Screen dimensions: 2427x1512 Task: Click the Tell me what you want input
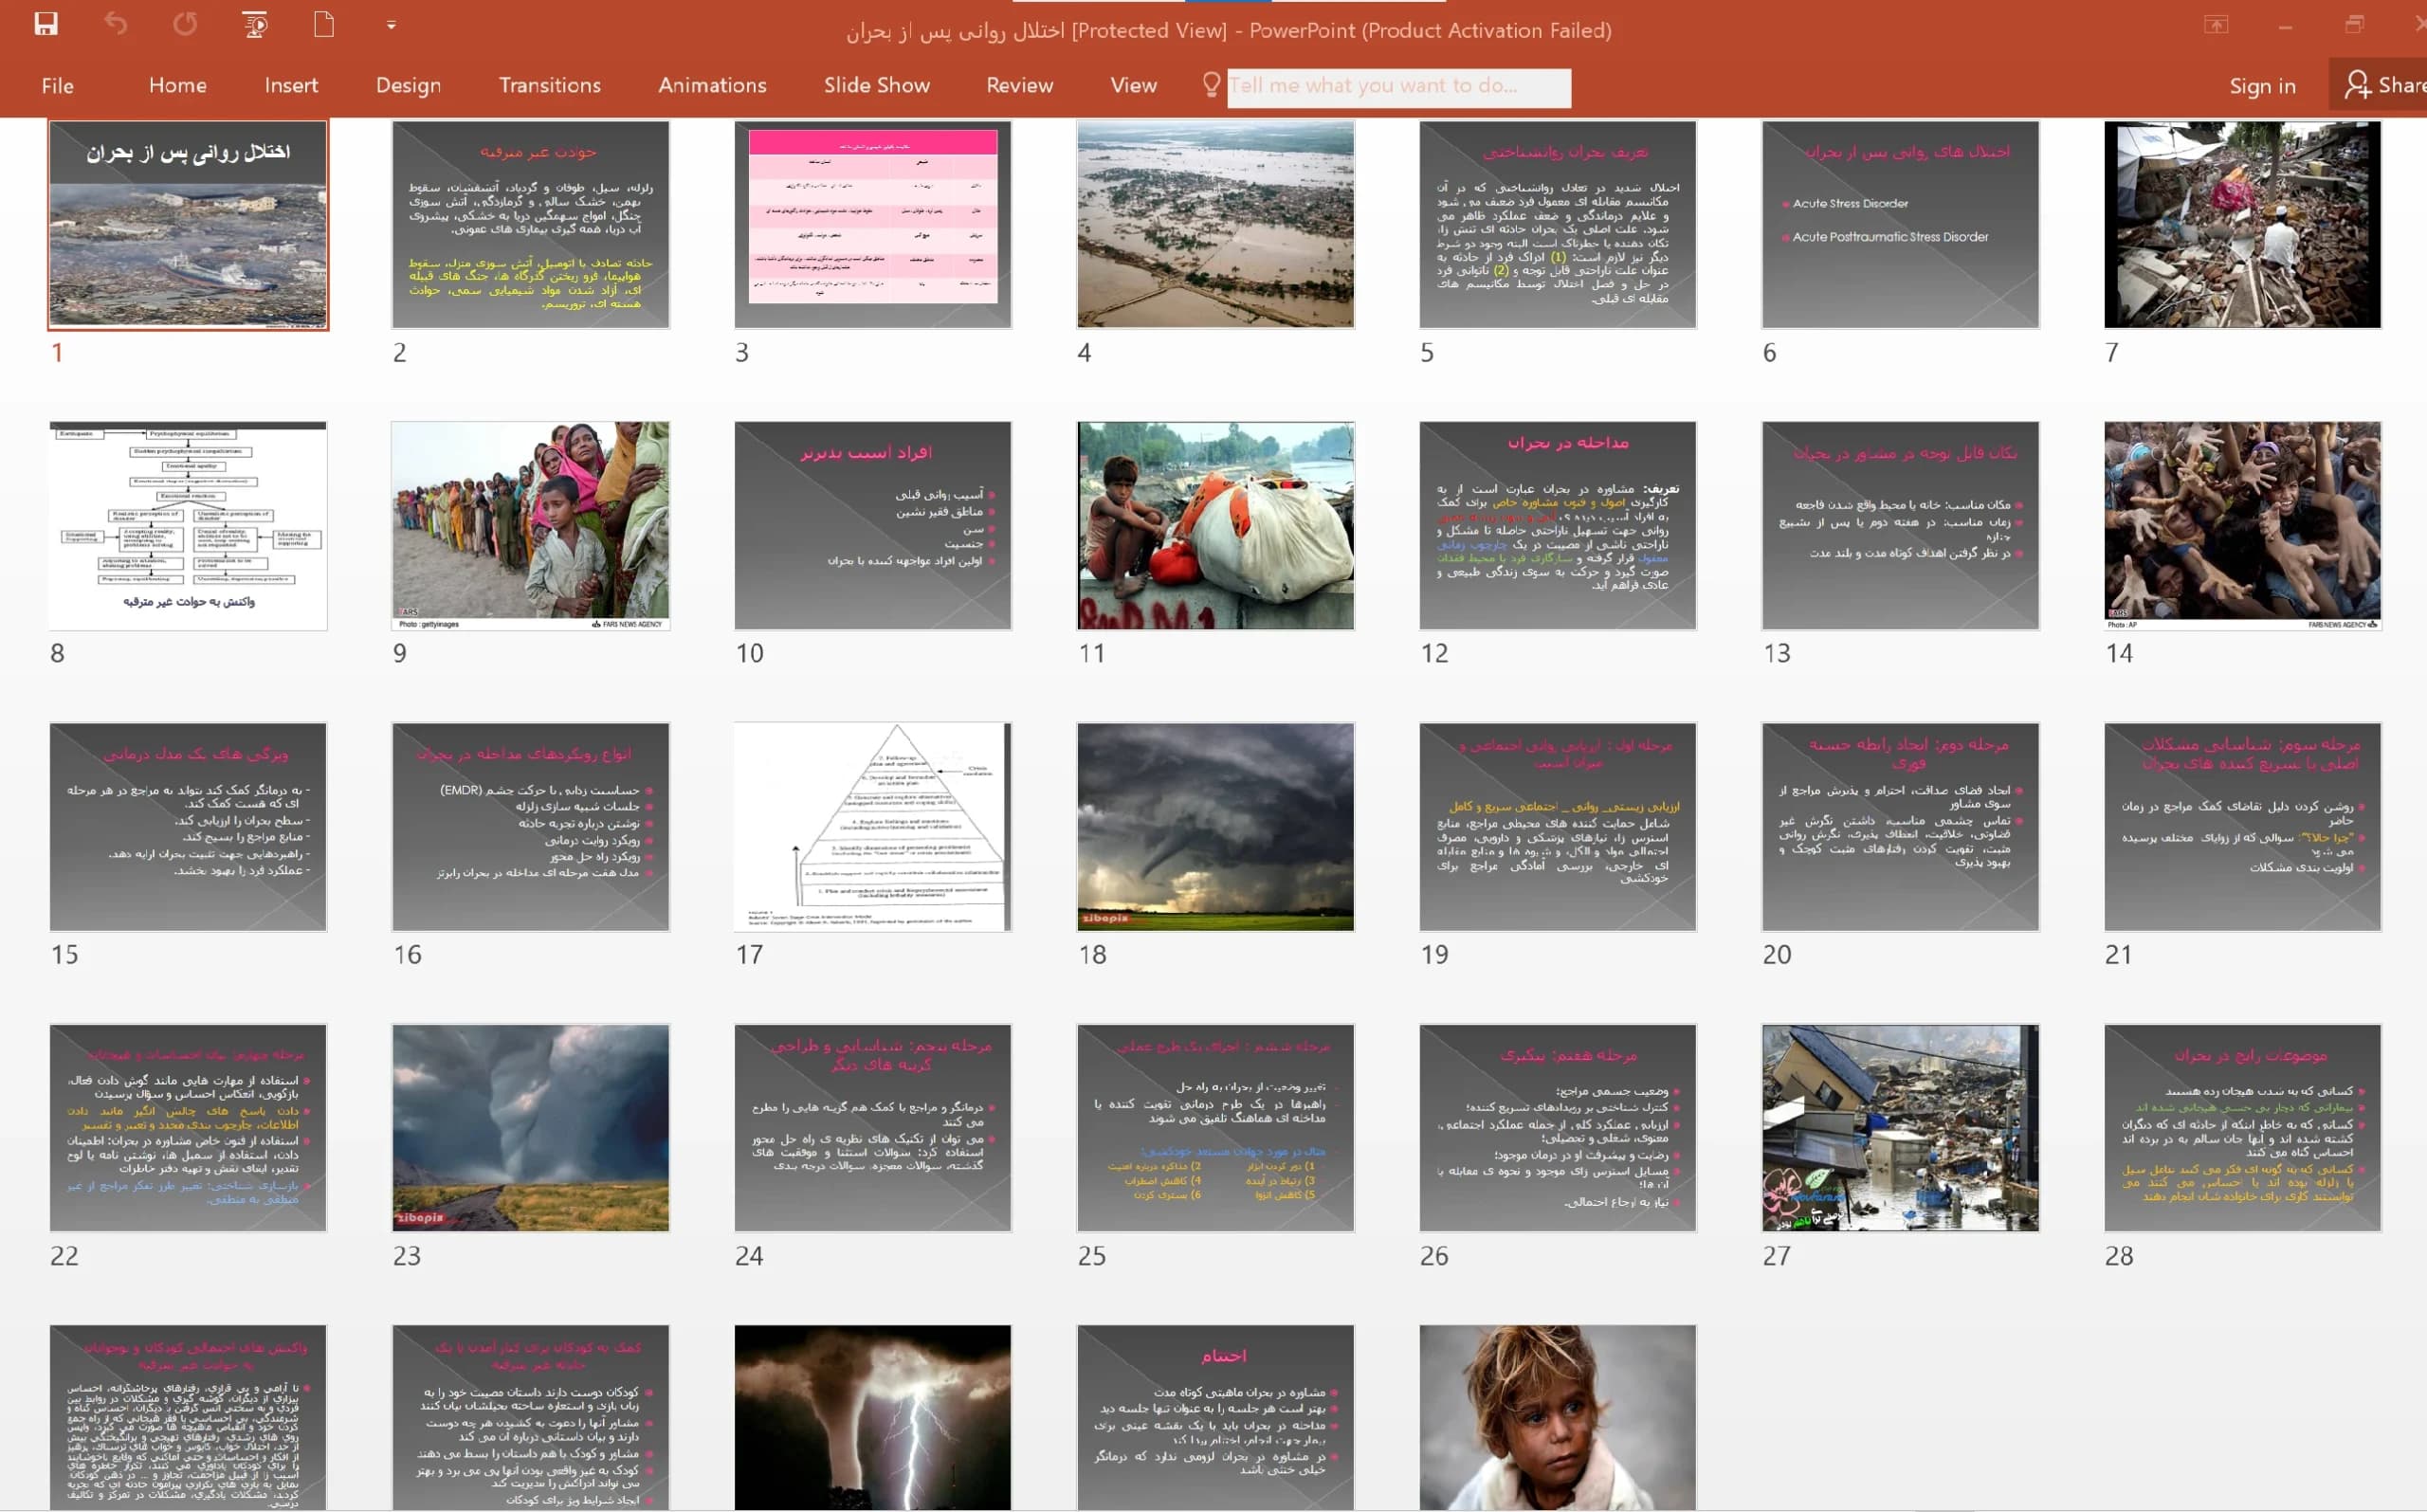coord(1399,87)
